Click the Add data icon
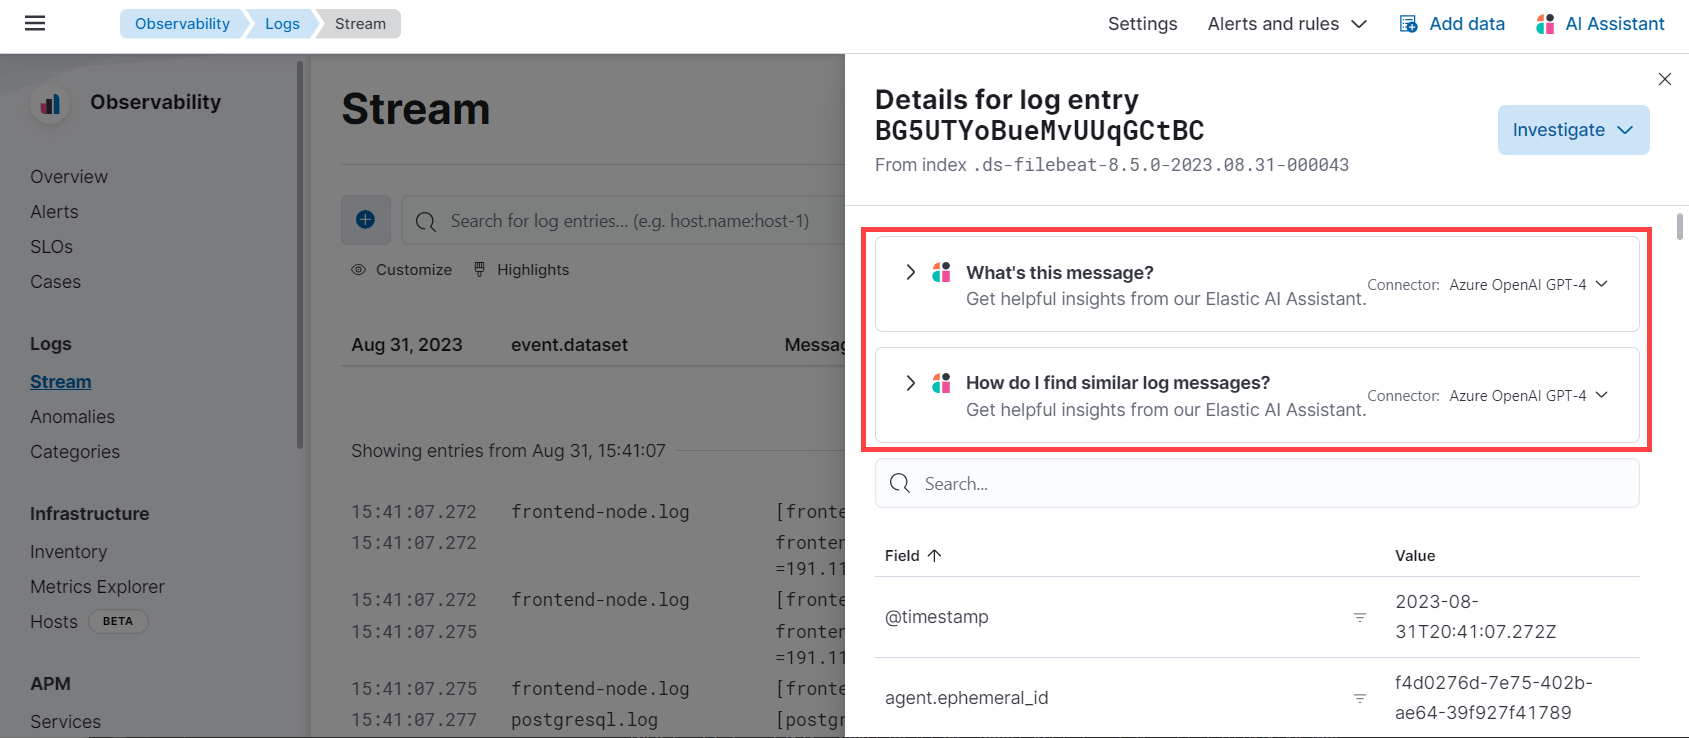1689x738 pixels. [x=1408, y=24]
